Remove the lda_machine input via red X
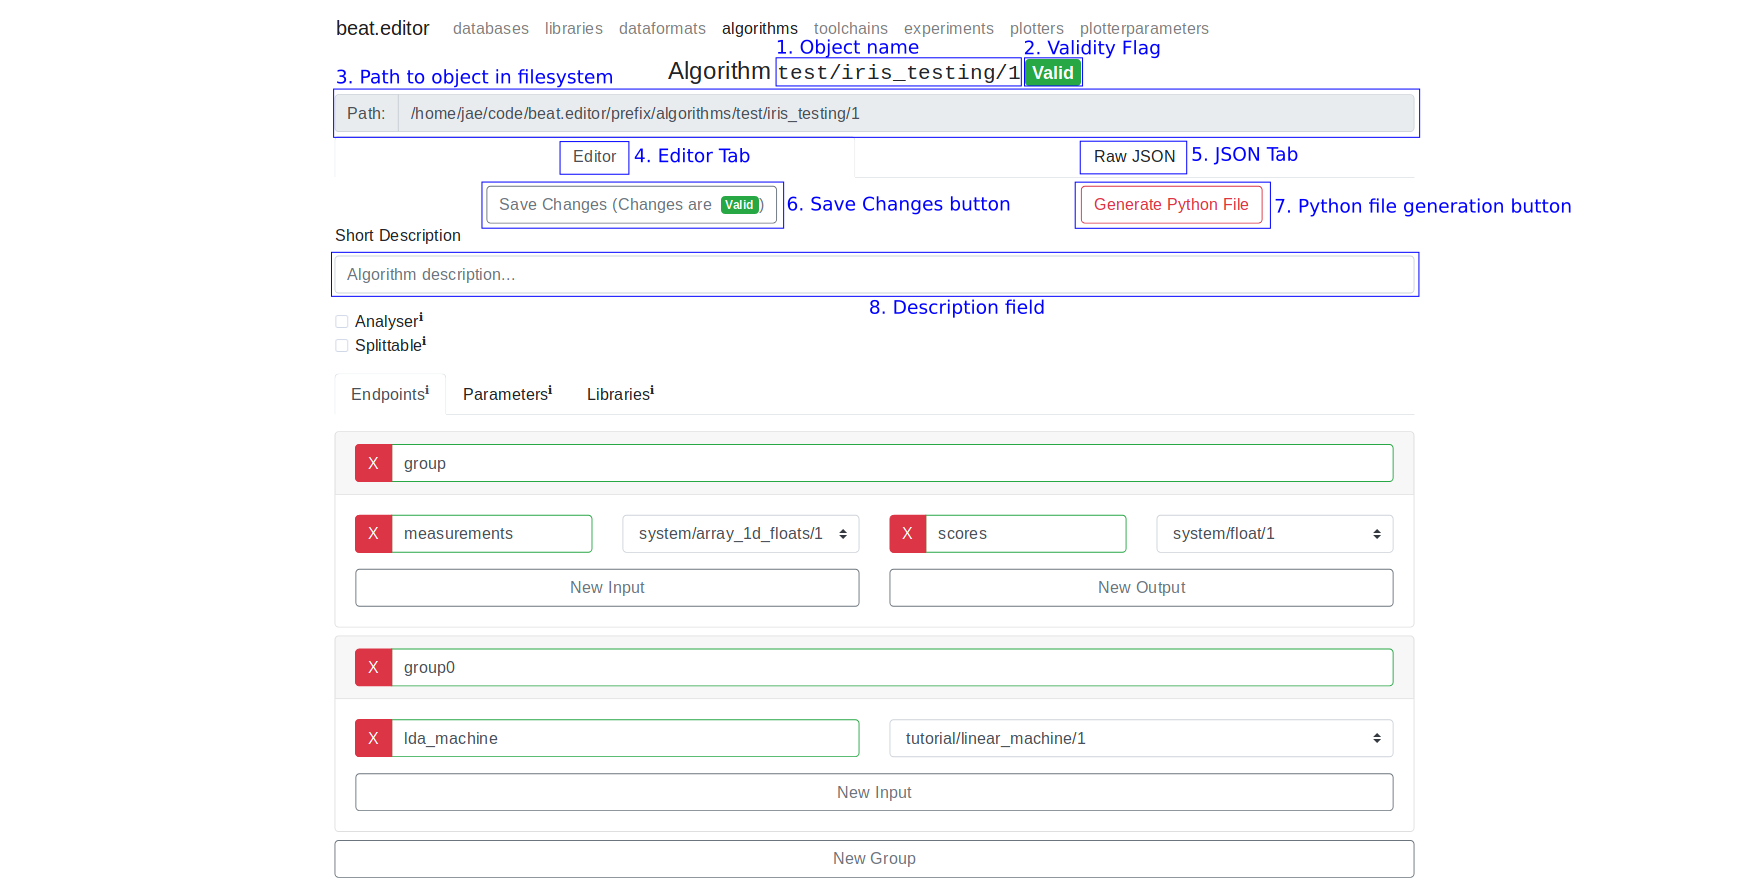Viewport: 1749px width, 894px height. (373, 738)
